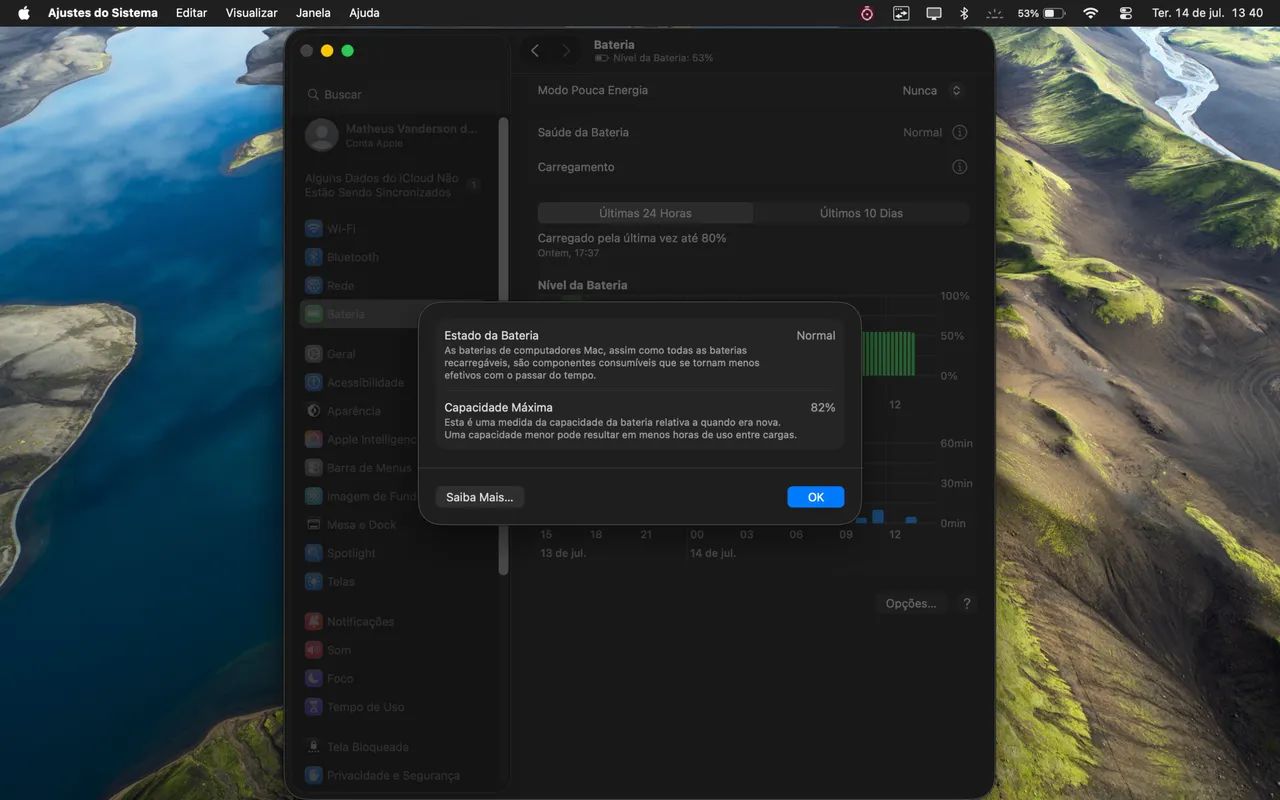Click the back navigation arrow
The height and width of the screenshot is (800, 1280).
click(x=535, y=51)
